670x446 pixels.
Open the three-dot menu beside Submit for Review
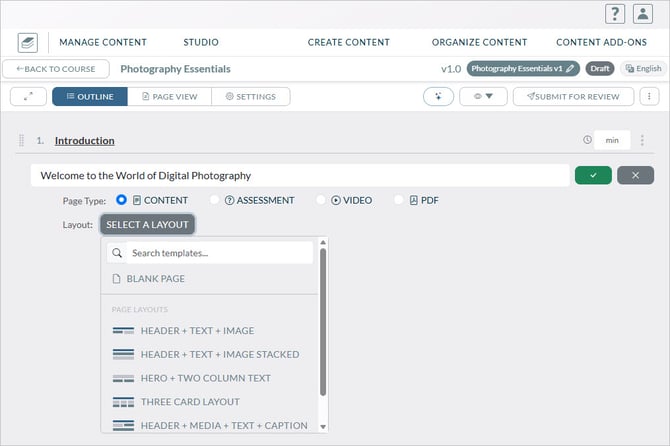click(649, 97)
